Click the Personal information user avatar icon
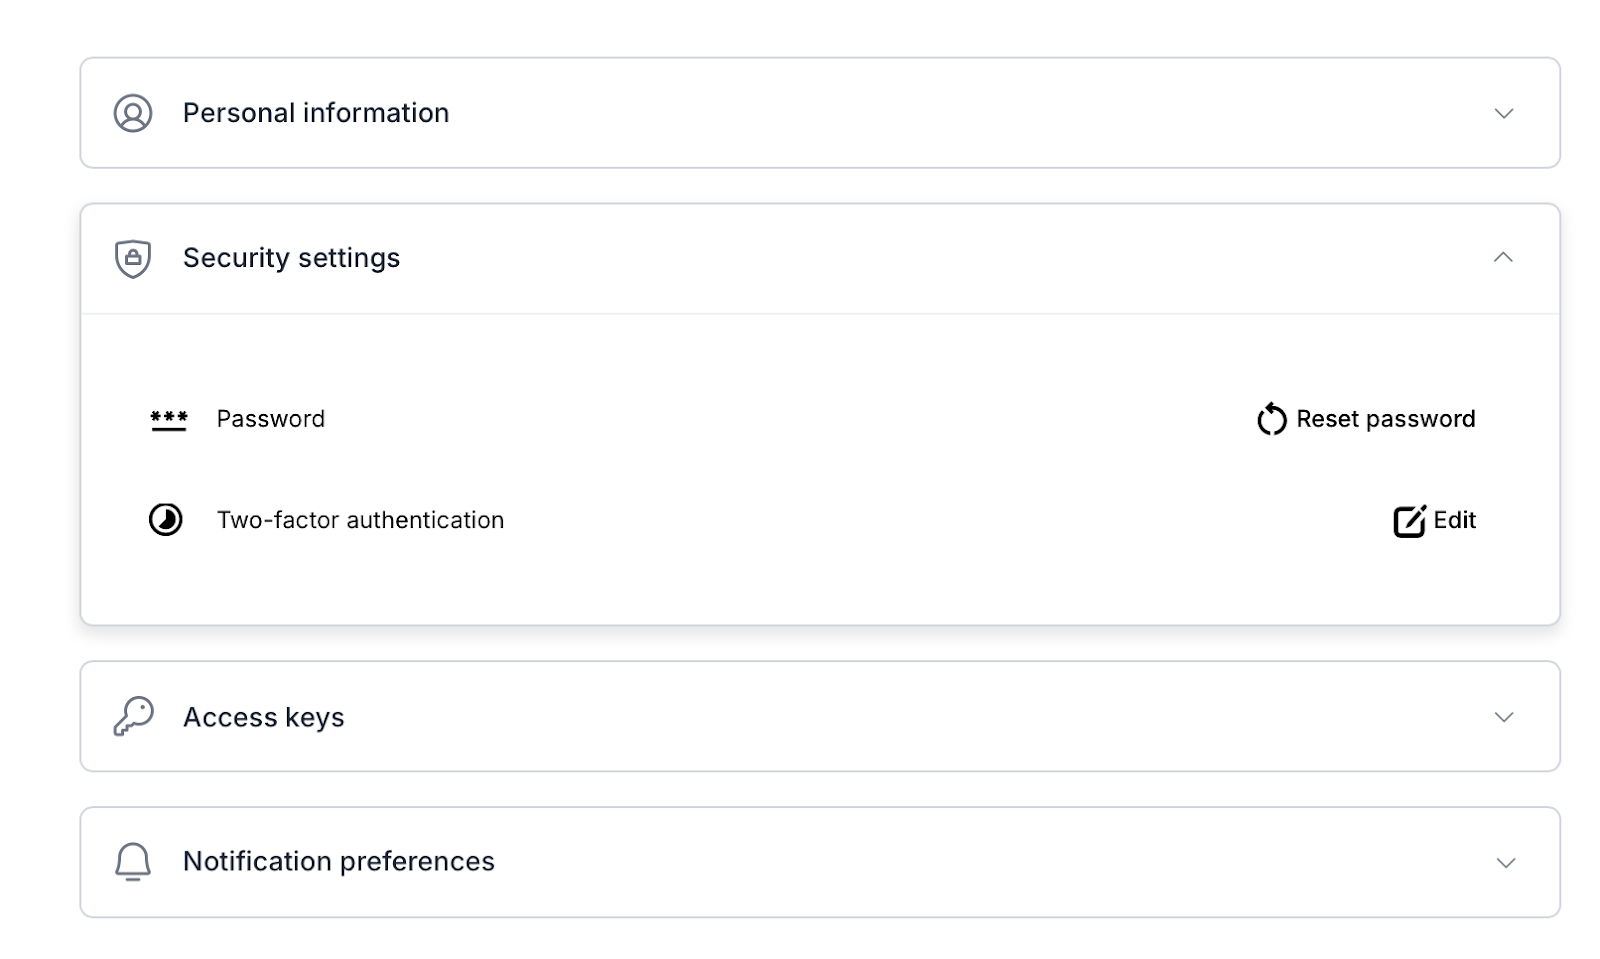Screen dimensions: 1600x959 coord(133,113)
